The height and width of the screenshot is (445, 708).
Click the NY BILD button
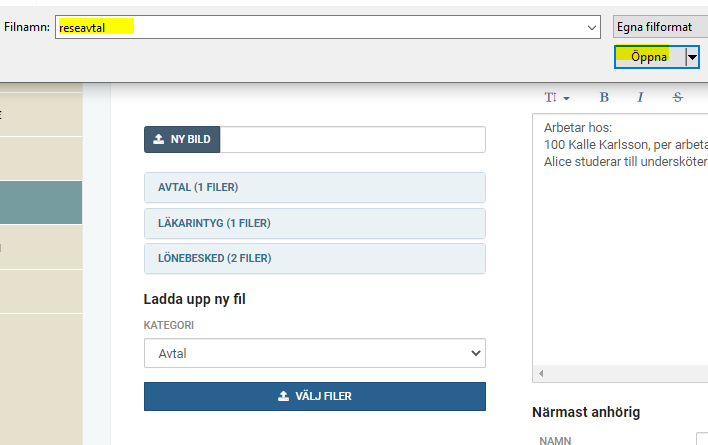(182, 139)
